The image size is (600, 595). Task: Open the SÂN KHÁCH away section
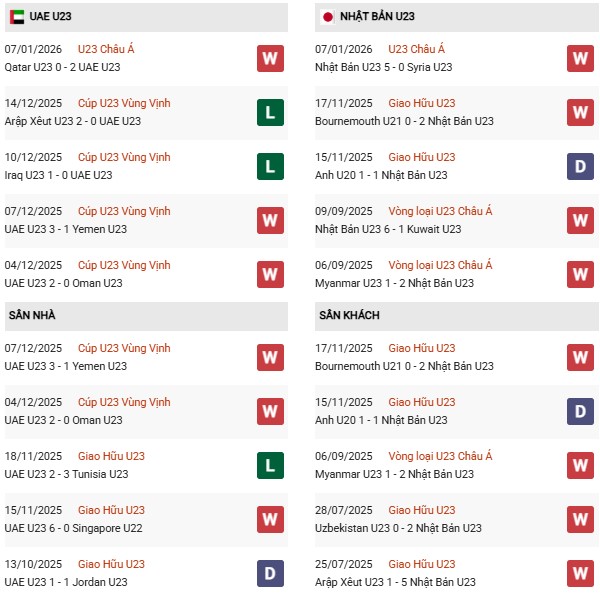(x=349, y=316)
